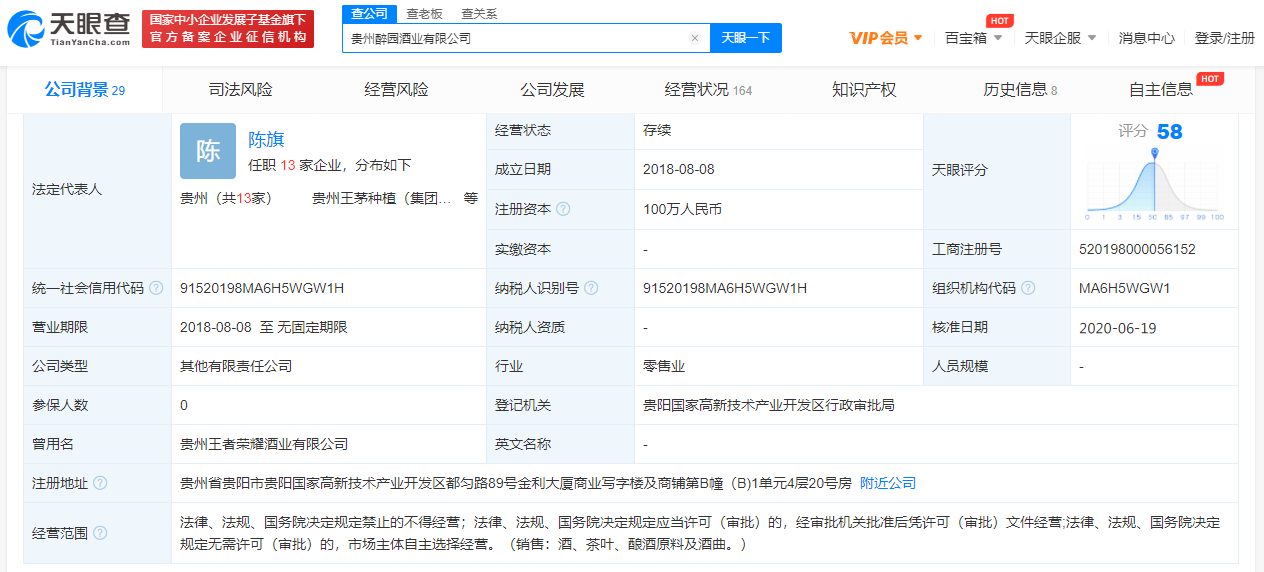Expand the VIP会员 dropdown

coord(887,38)
